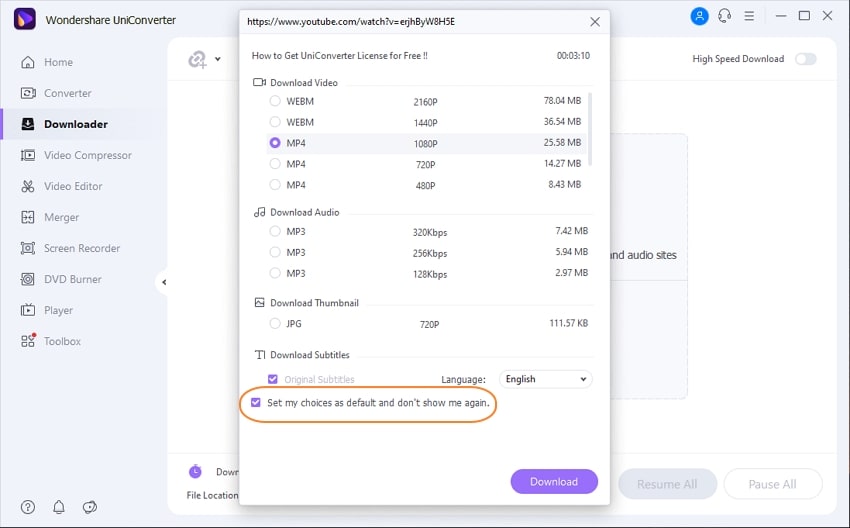Open the subtitle Language dropdown

545,379
